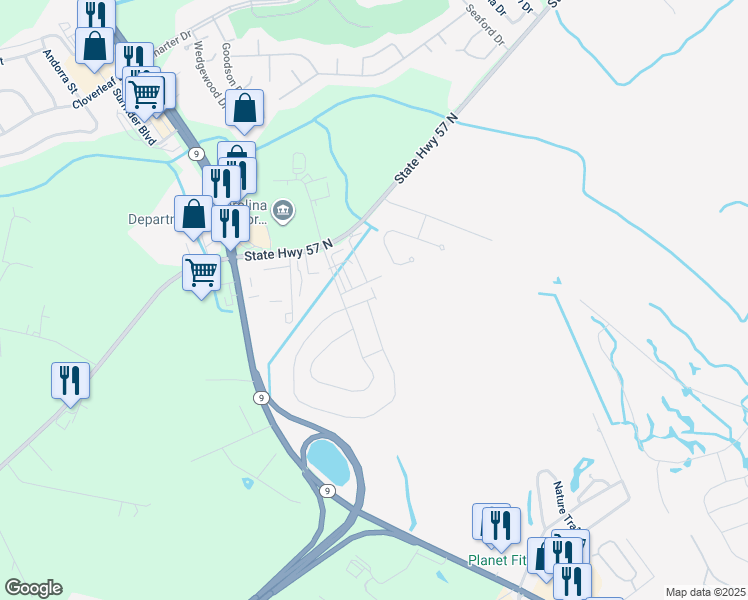Click the Map data ©2025 attribution
Image resolution: width=748 pixels, height=600 pixels.
pos(706,592)
